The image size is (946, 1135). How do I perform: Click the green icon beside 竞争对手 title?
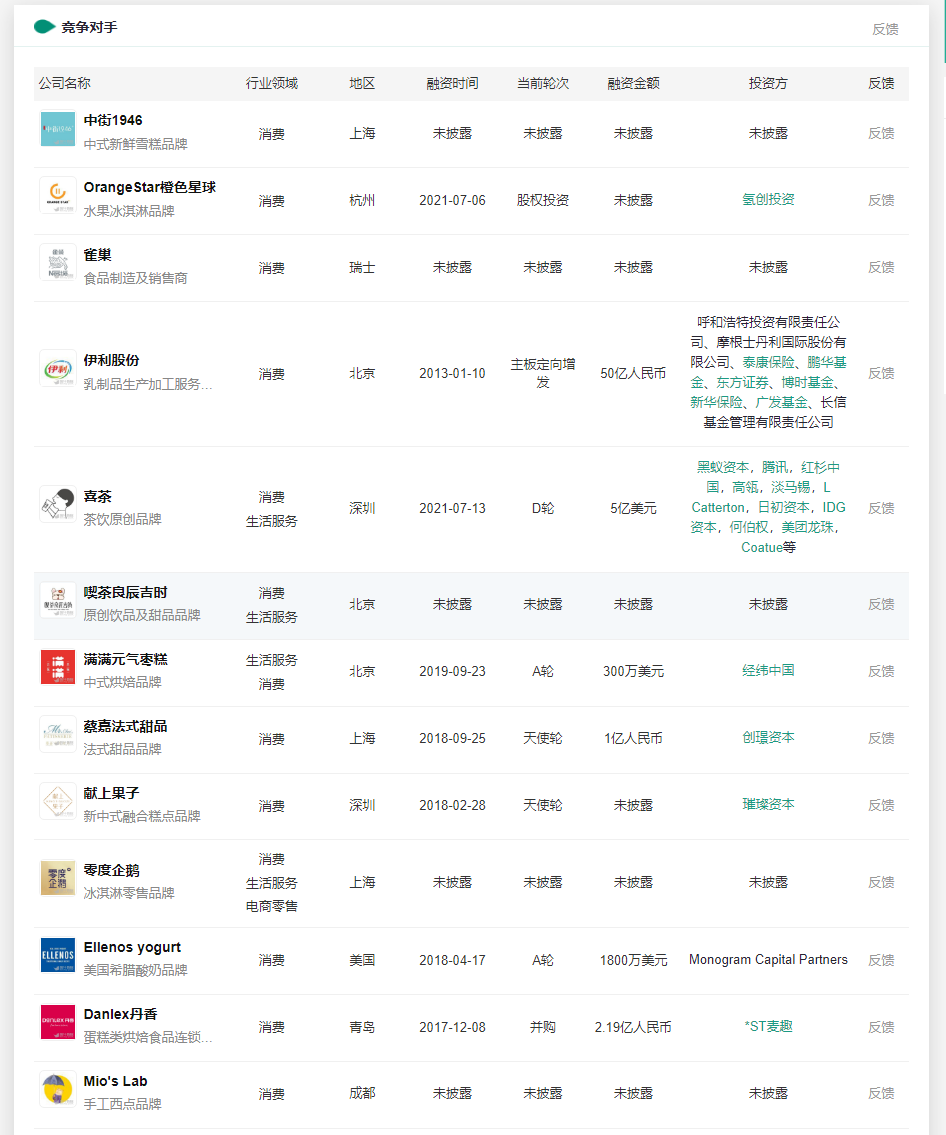click(42, 27)
